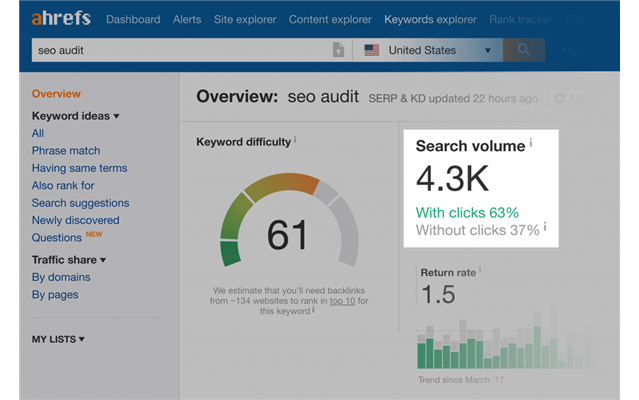Open the Dashboard navigation item

[x=132, y=19]
